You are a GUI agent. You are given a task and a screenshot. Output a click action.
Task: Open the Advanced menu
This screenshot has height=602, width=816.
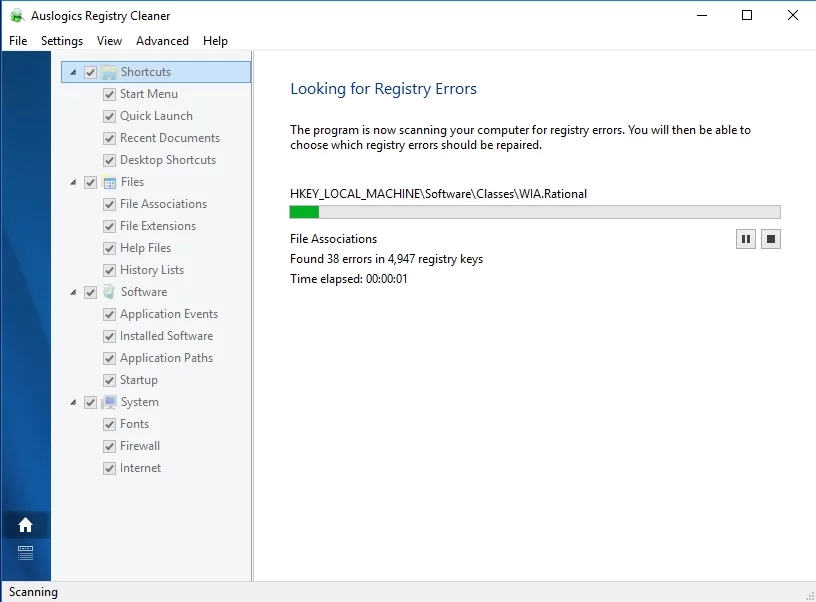[x=162, y=41]
